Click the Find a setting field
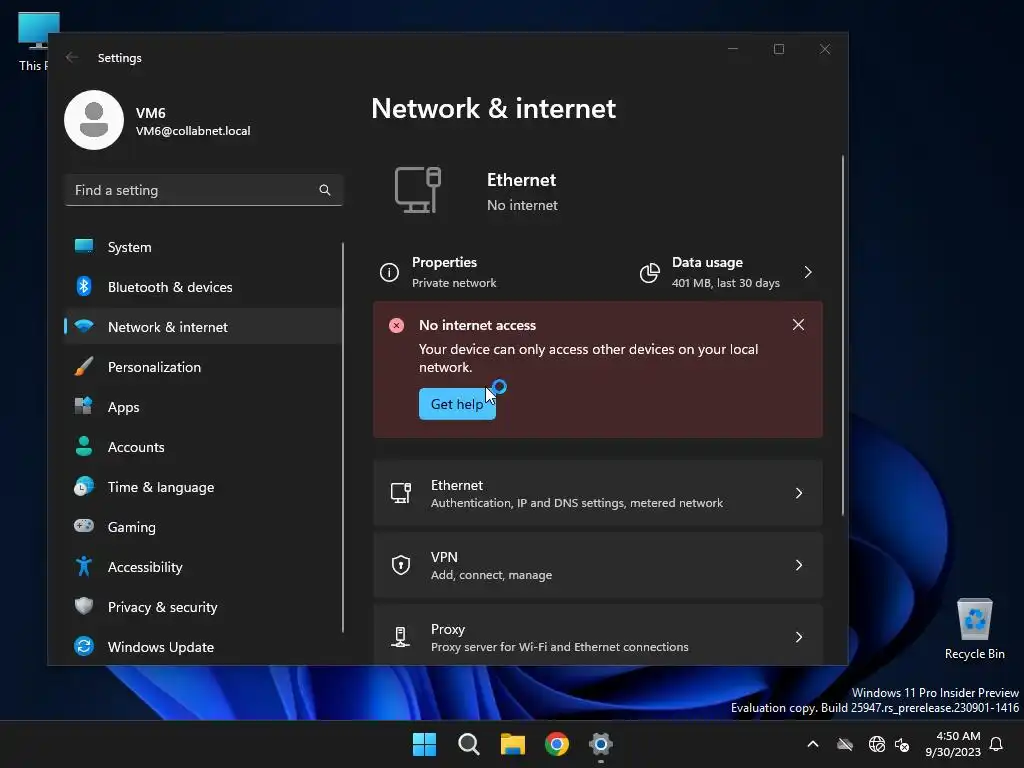The height and width of the screenshot is (768, 1024). click(x=204, y=190)
